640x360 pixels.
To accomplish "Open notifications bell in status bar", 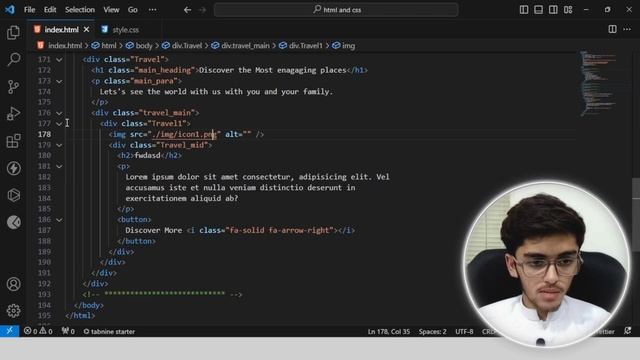I will pyautogui.click(x=628, y=331).
